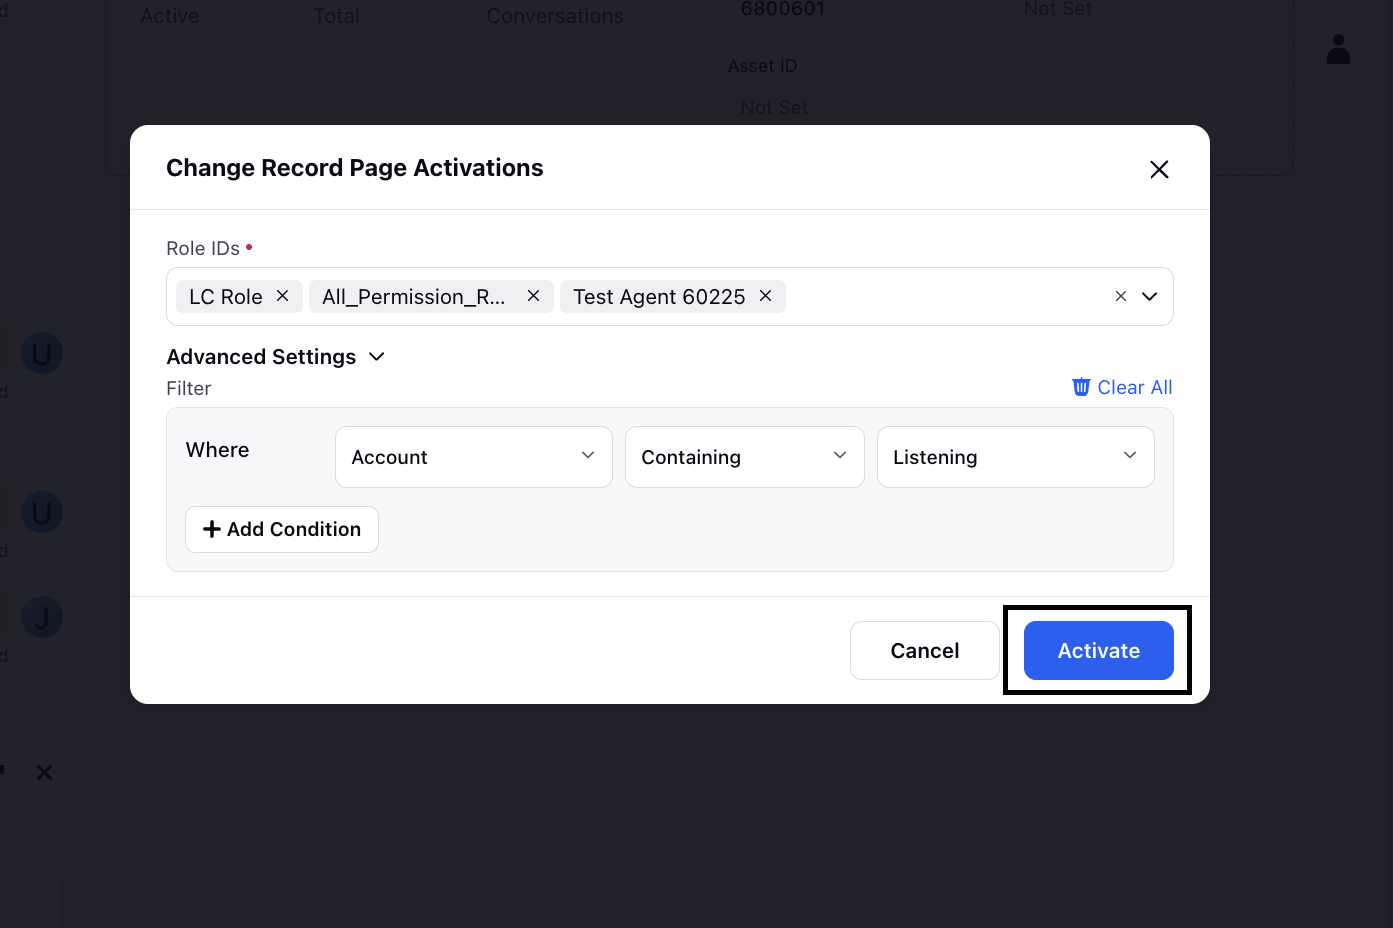Open the Account field dropdown
This screenshot has width=1393, height=928.
coord(474,457)
